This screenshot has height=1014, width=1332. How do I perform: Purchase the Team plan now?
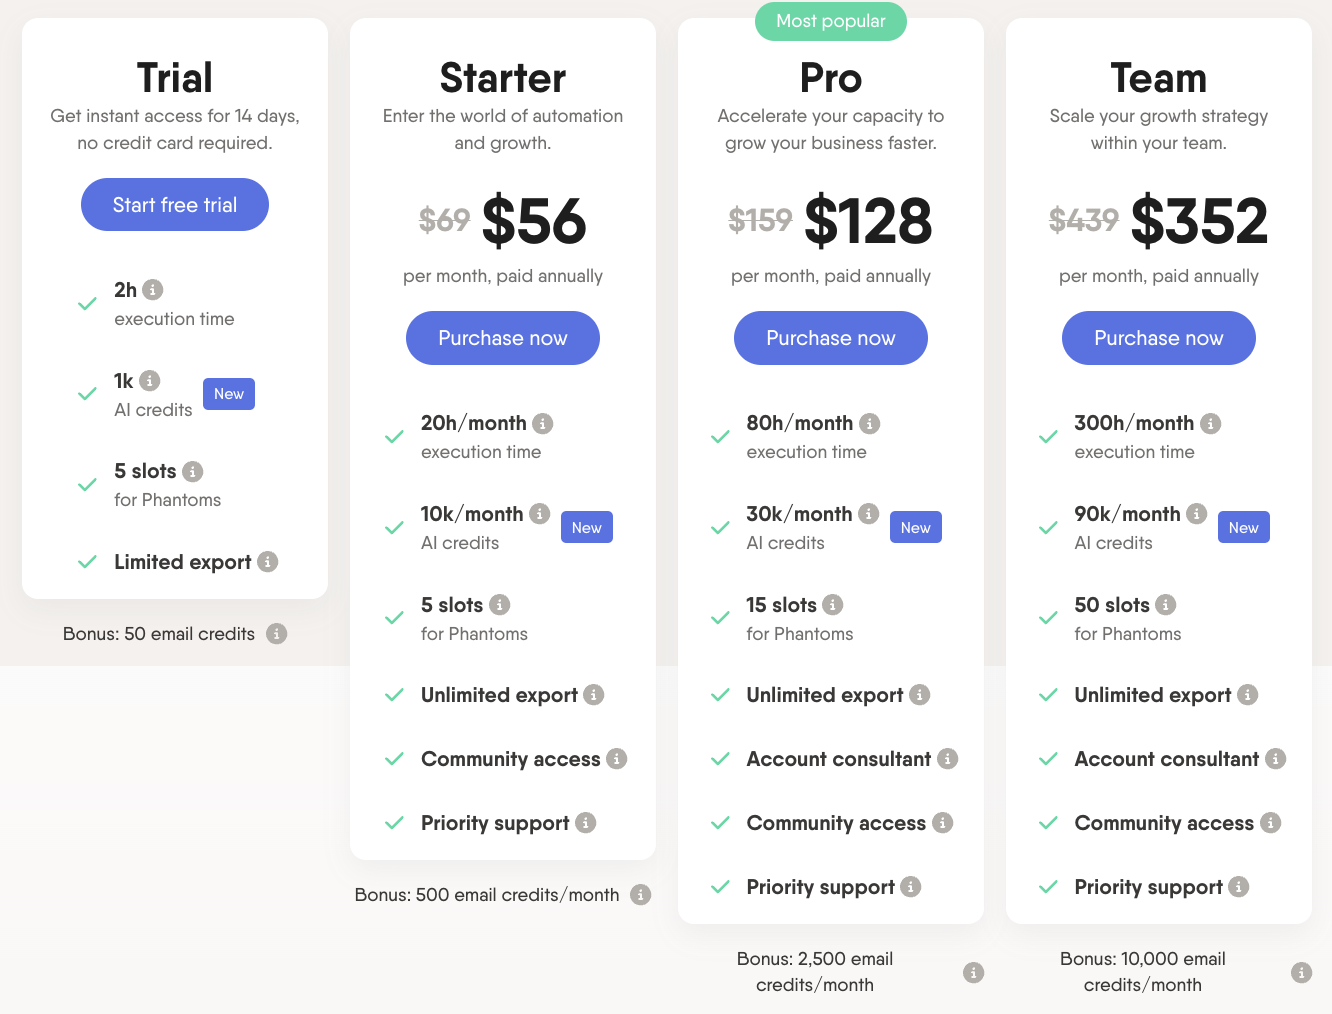point(1159,338)
